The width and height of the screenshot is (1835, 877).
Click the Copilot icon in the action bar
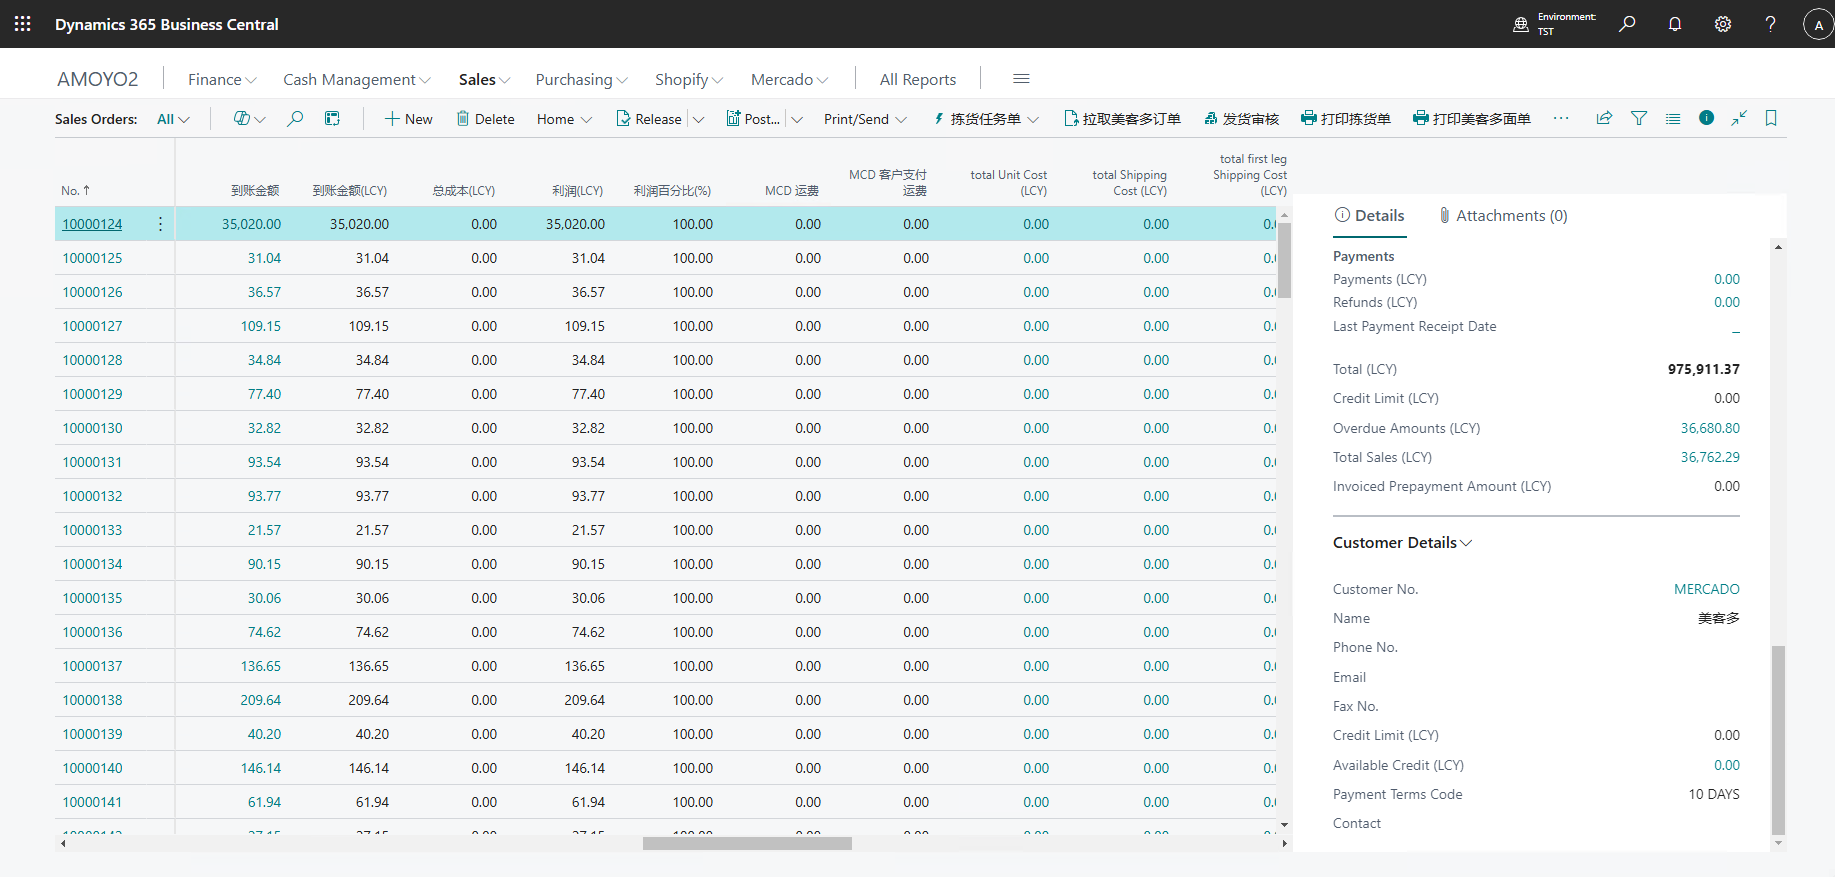click(242, 119)
